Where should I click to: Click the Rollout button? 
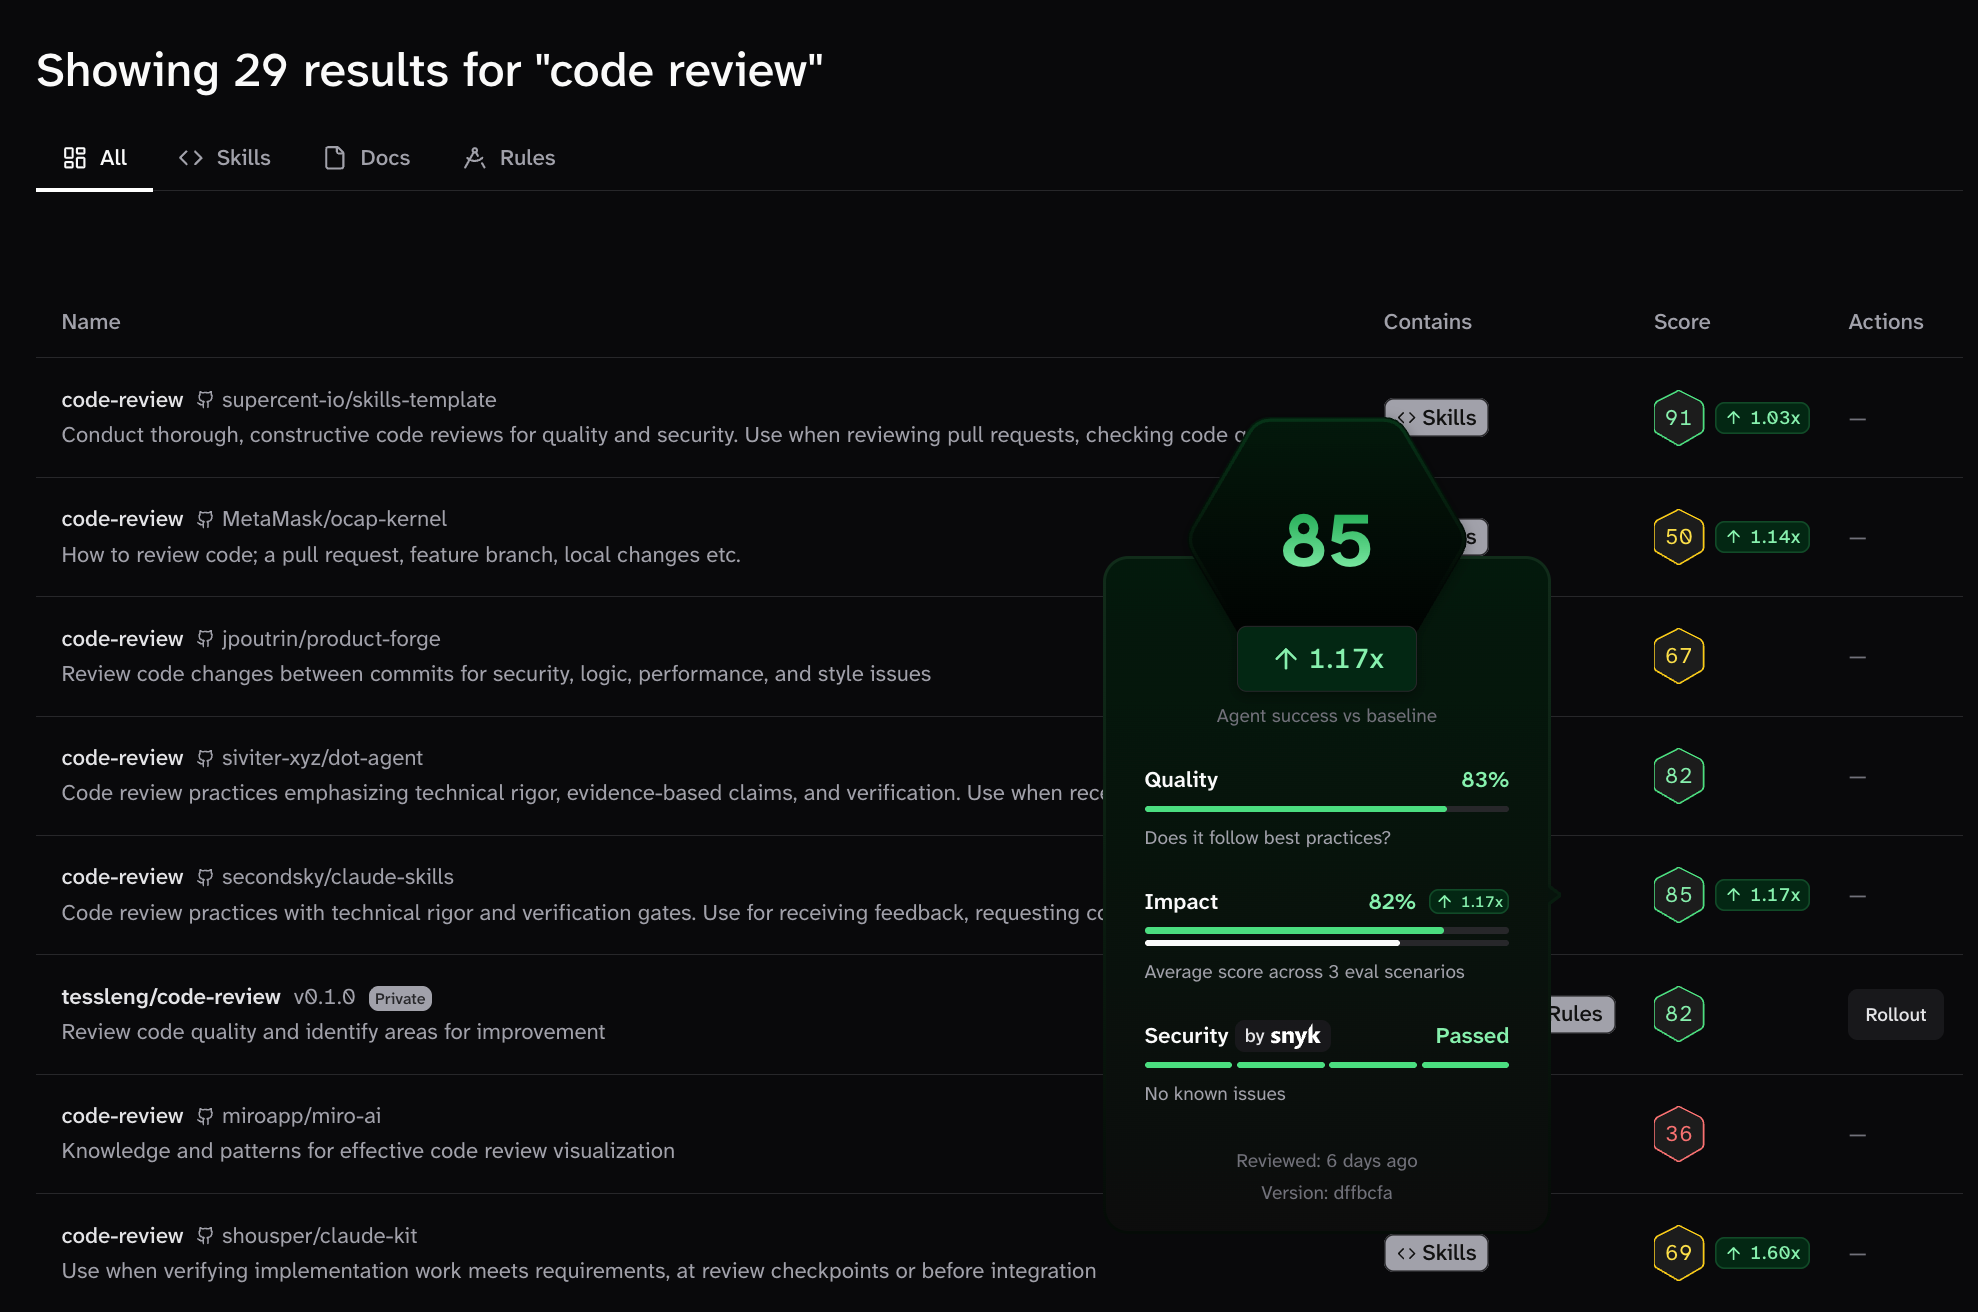tap(1895, 1014)
